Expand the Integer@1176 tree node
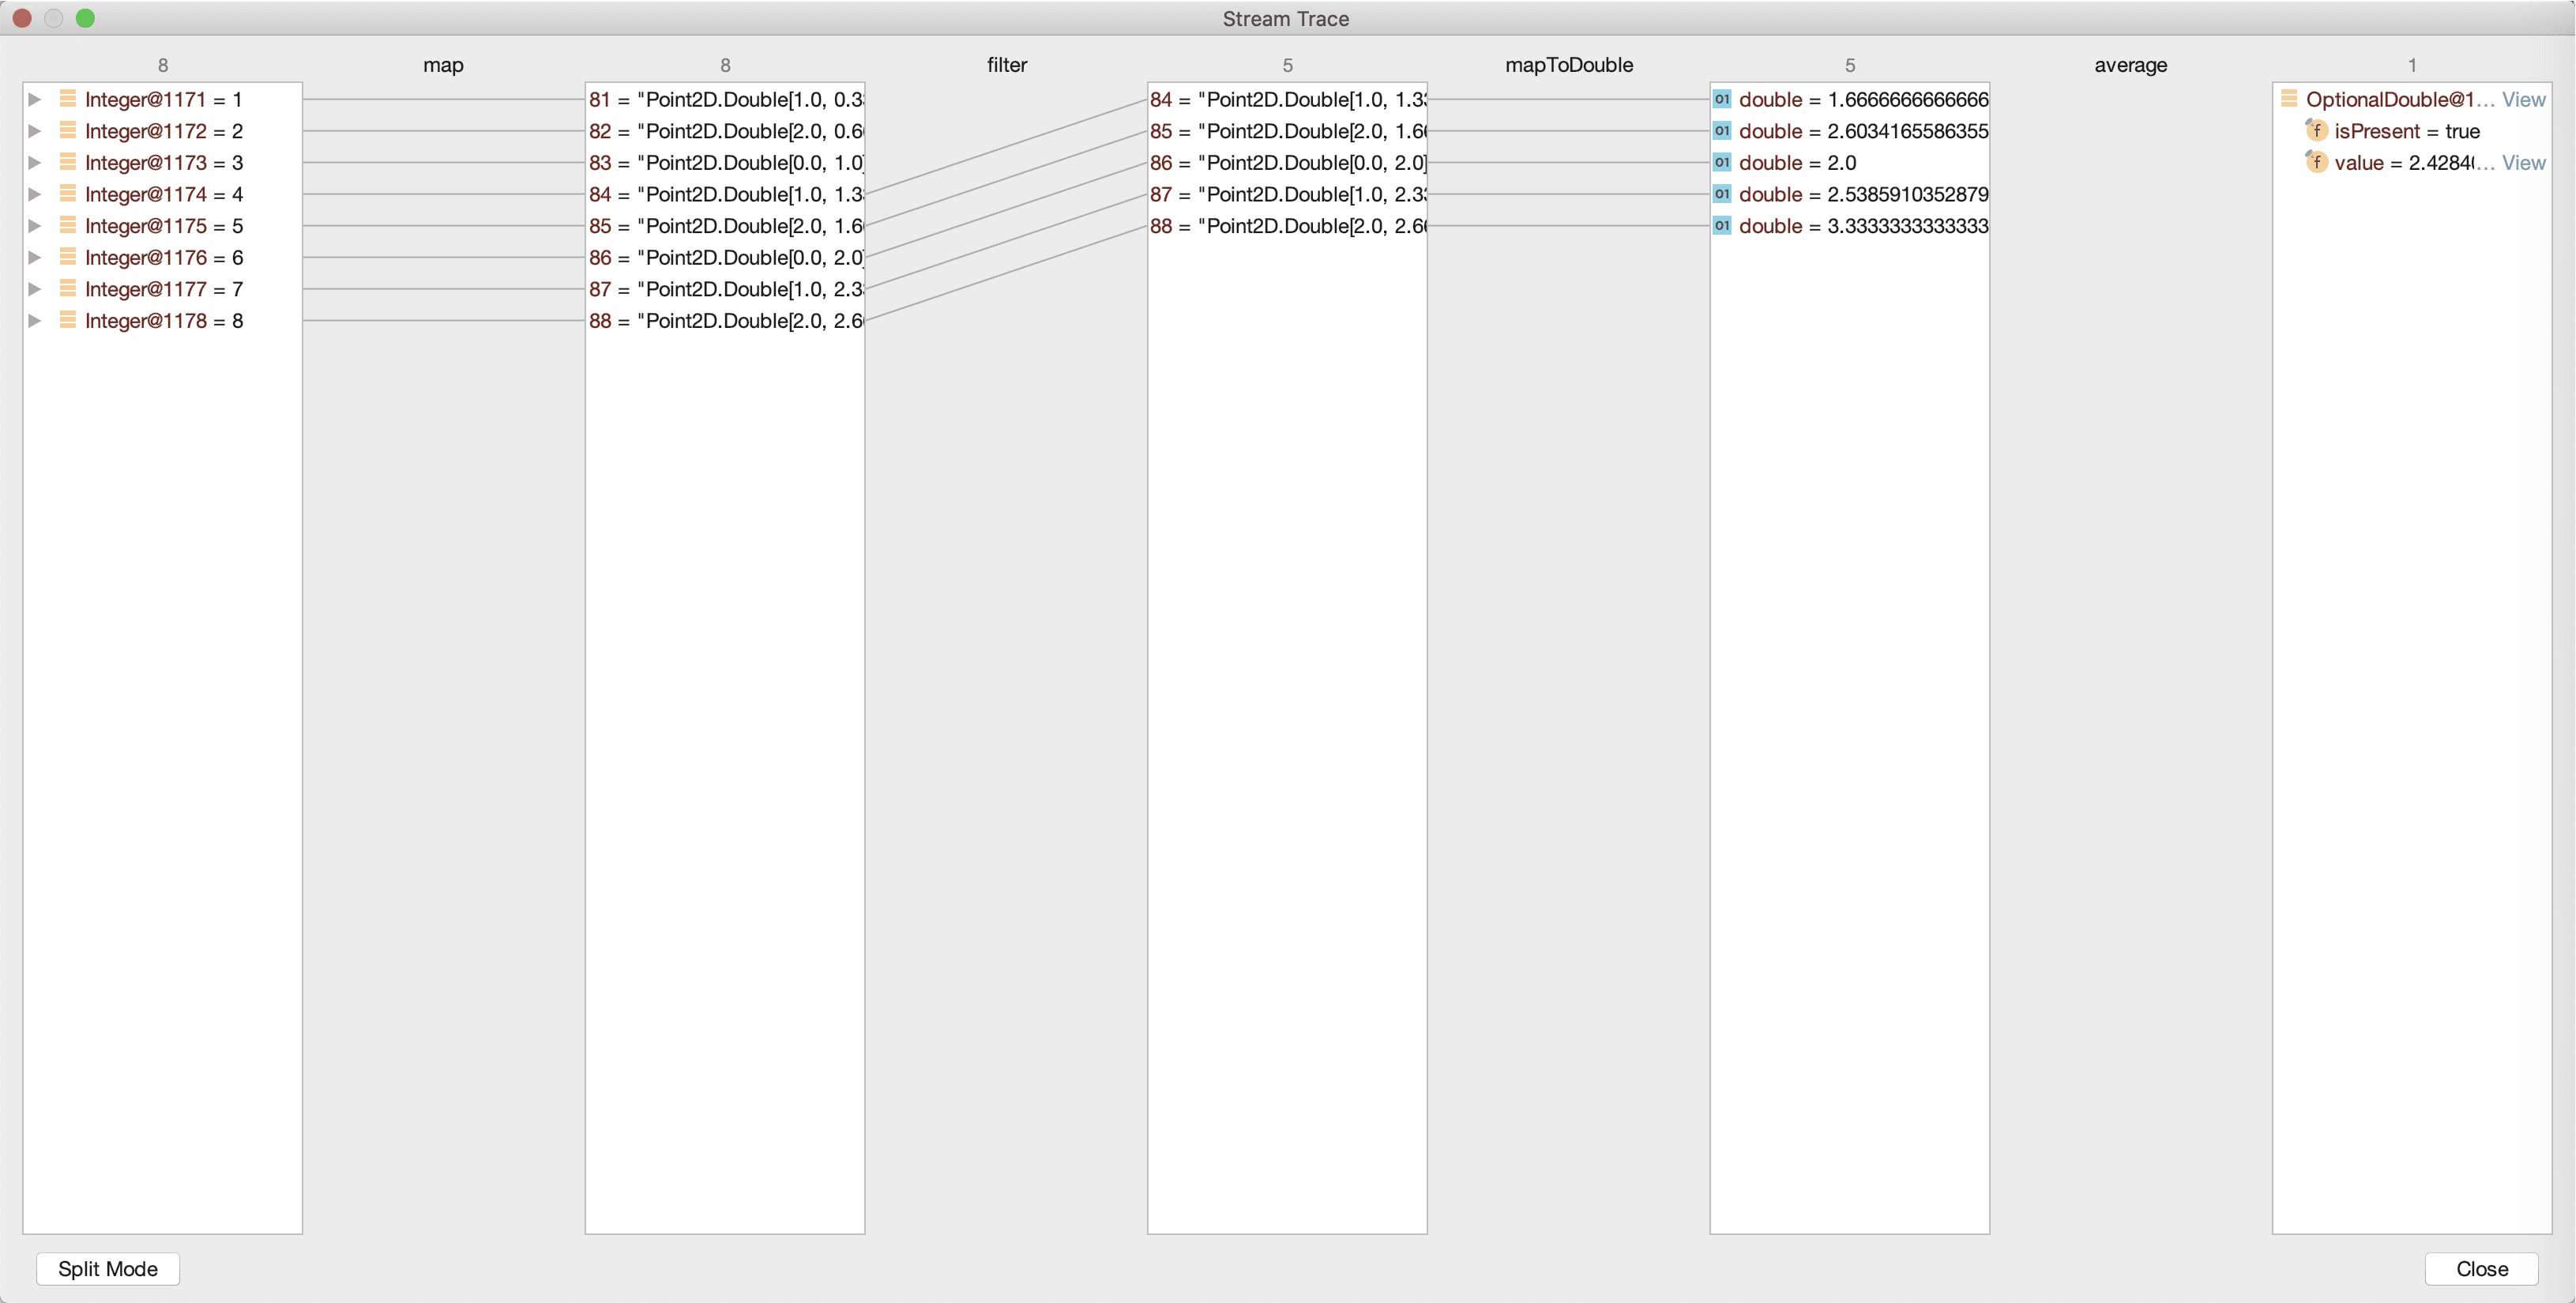2576x1303 pixels. [x=35, y=257]
